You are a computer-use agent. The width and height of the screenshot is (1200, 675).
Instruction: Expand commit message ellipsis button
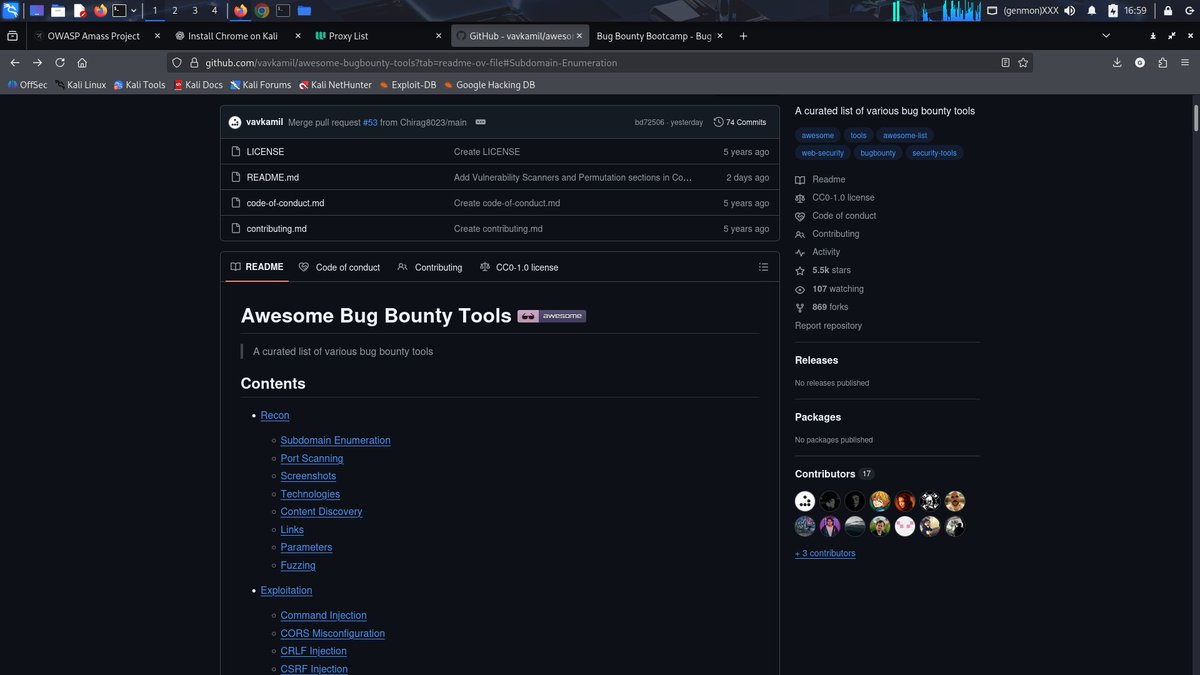(480, 122)
